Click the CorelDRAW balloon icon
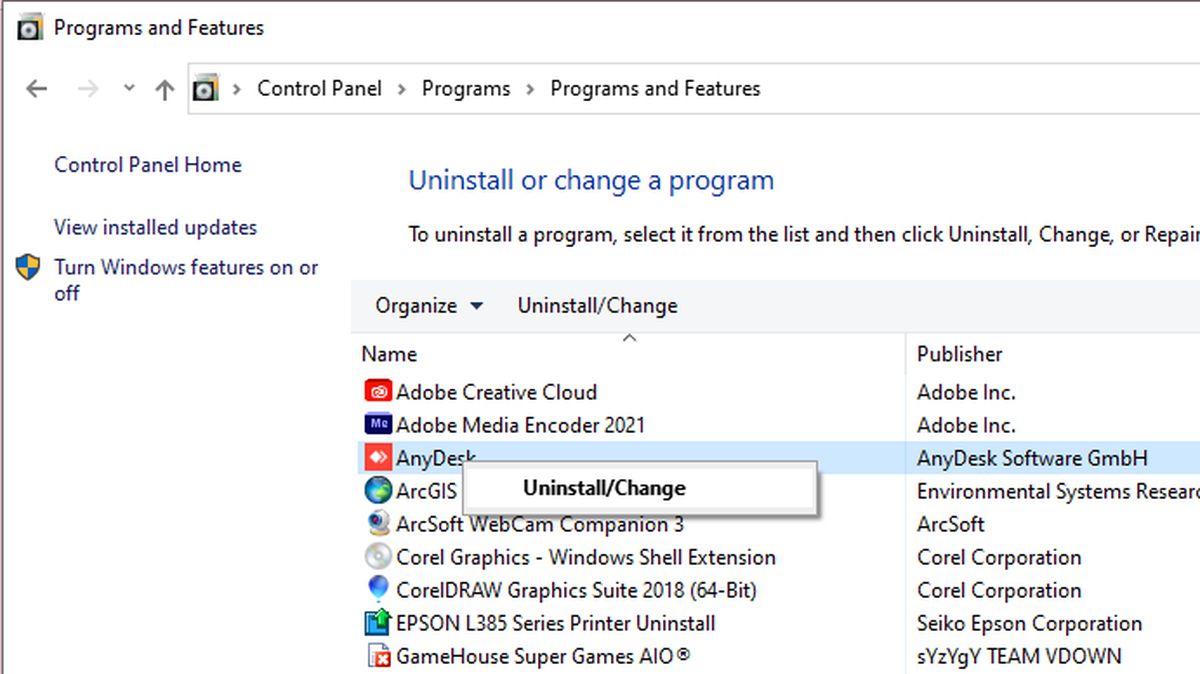Viewport: 1200px width, 674px height. [x=378, y=590]
